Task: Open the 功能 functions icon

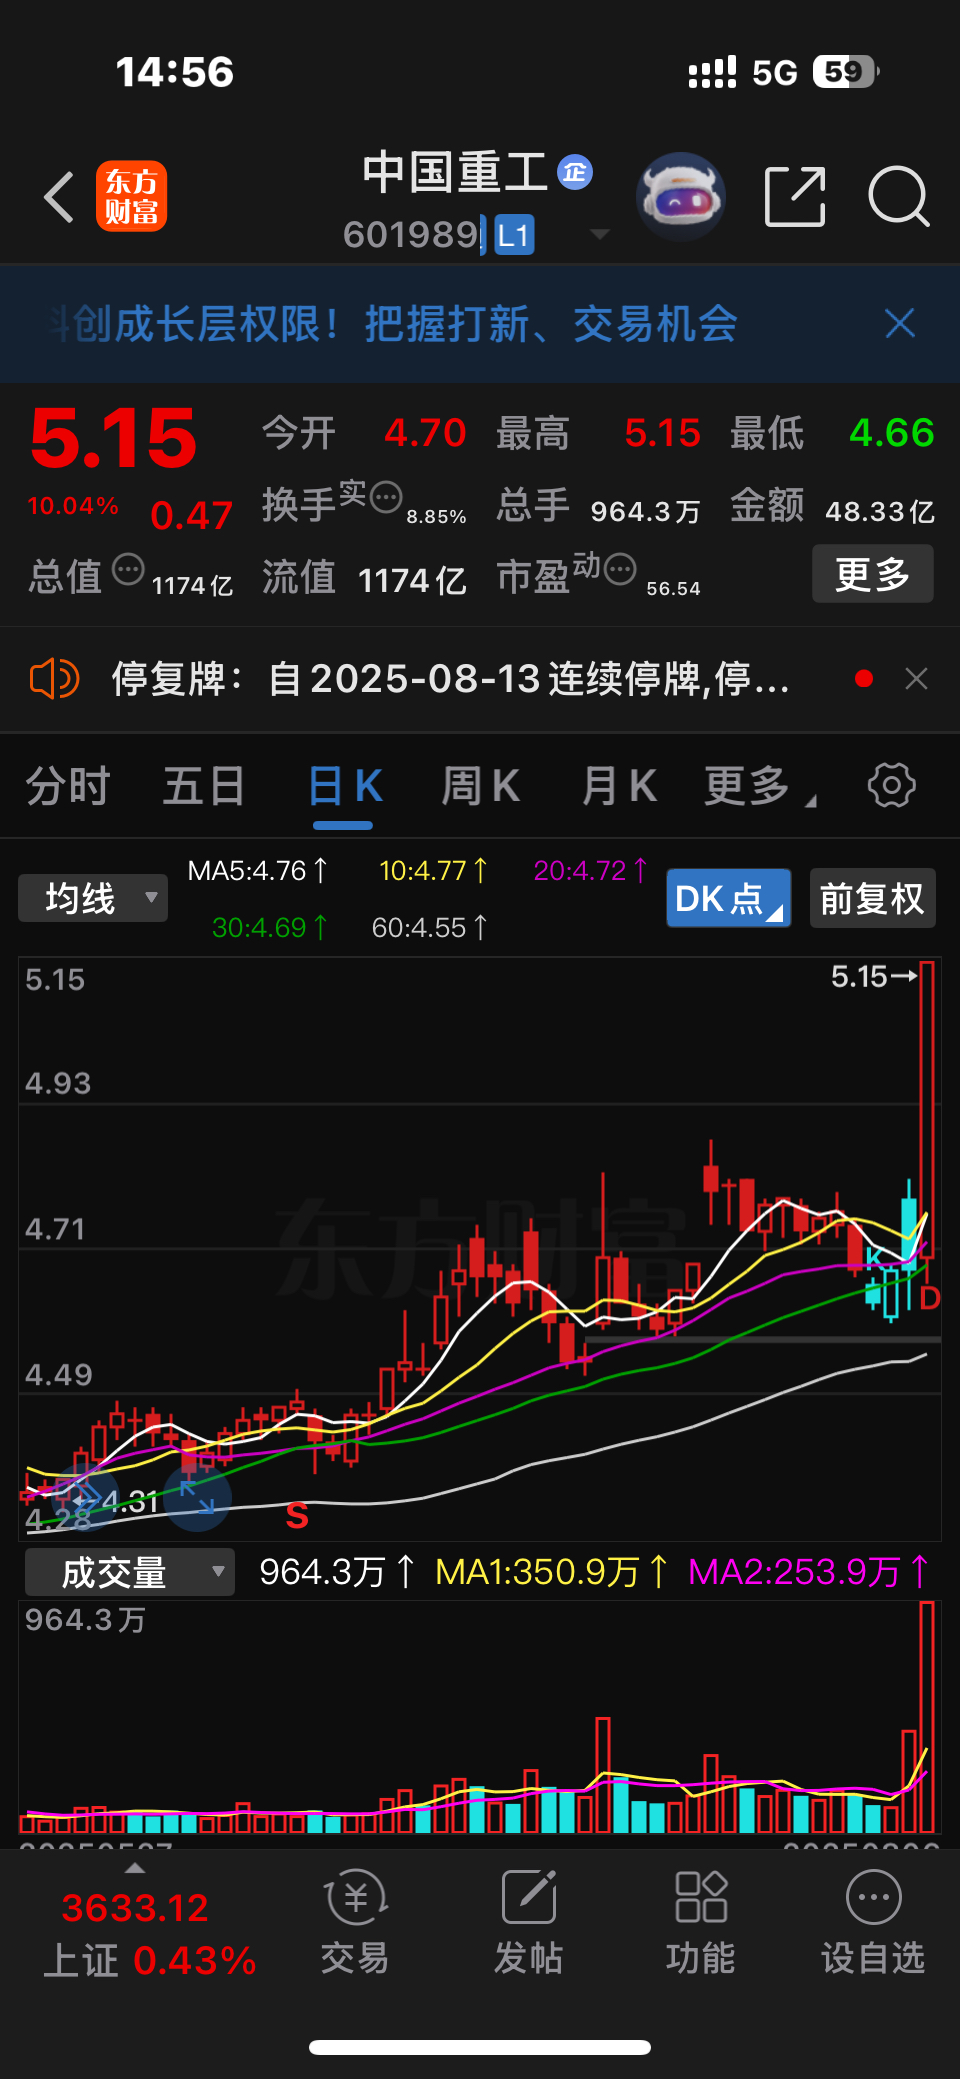Action: [x=700, y=1922]
